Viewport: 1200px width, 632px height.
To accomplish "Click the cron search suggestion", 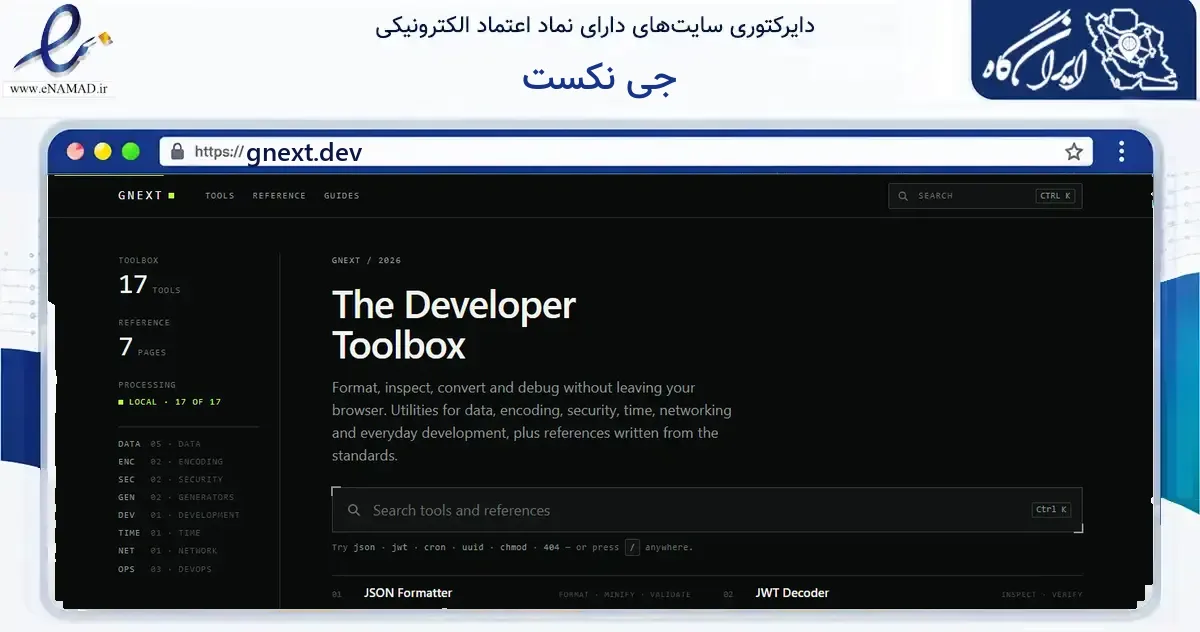I will tap(434, 548).
